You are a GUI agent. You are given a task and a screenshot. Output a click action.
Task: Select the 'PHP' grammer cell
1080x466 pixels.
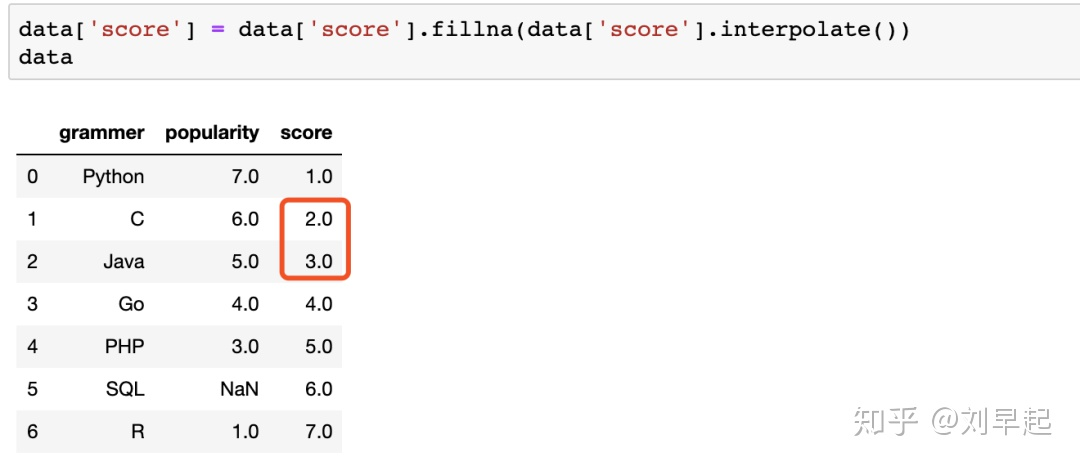coord(125,346)
